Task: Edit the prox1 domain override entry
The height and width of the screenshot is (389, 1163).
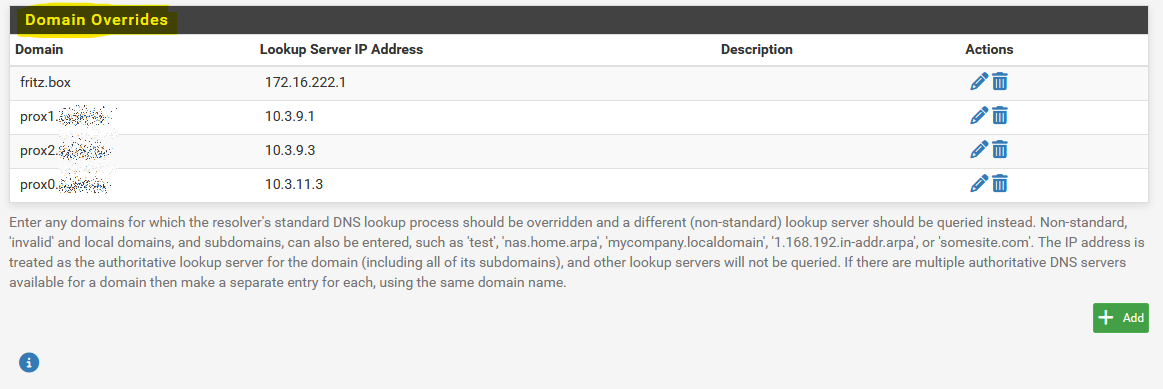Action: pos(979,116)
